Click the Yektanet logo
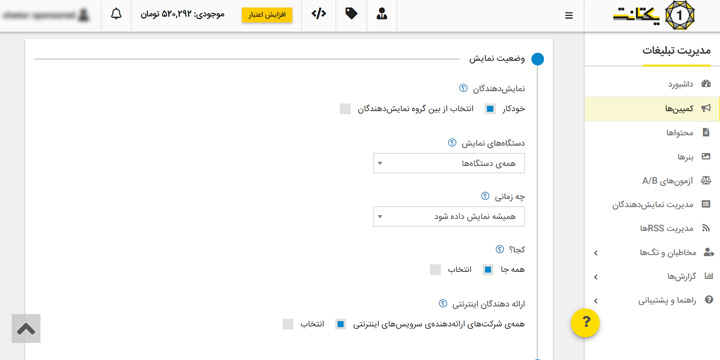 [653, 16]
